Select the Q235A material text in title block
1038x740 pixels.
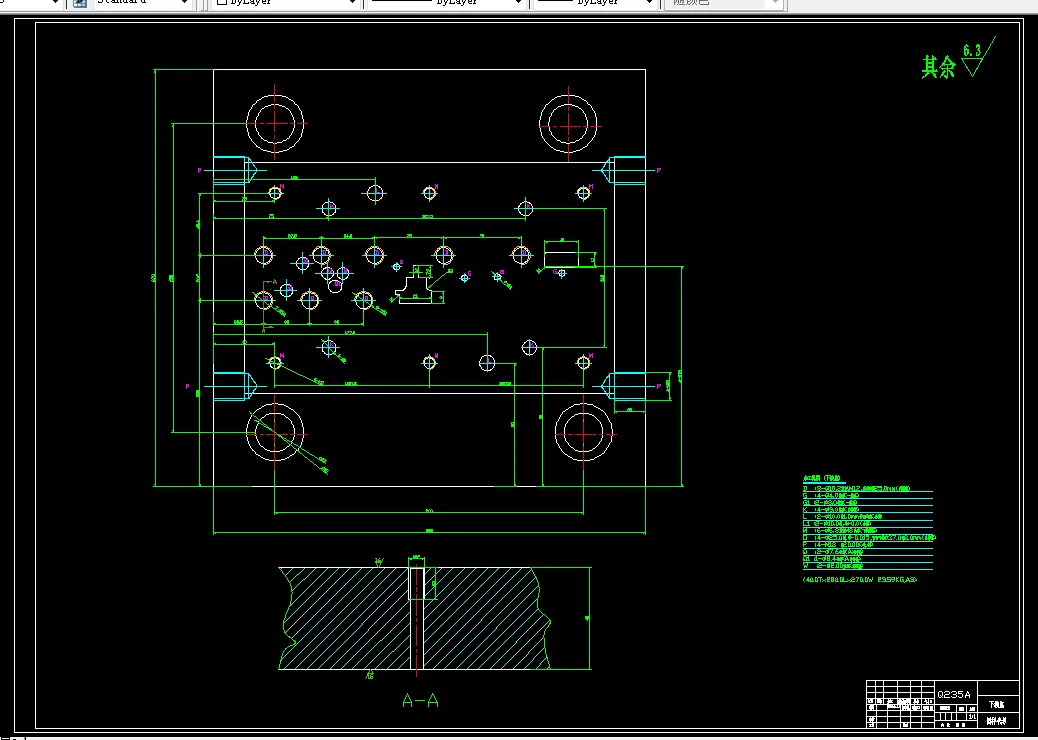click(954, 694)
